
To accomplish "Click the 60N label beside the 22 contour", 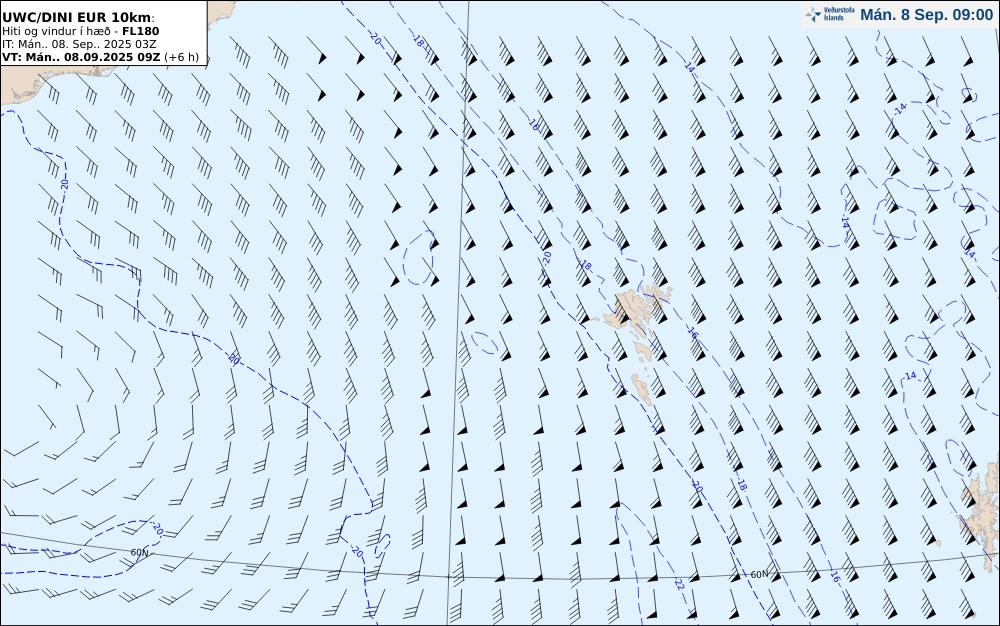I will tap(759, 574).
